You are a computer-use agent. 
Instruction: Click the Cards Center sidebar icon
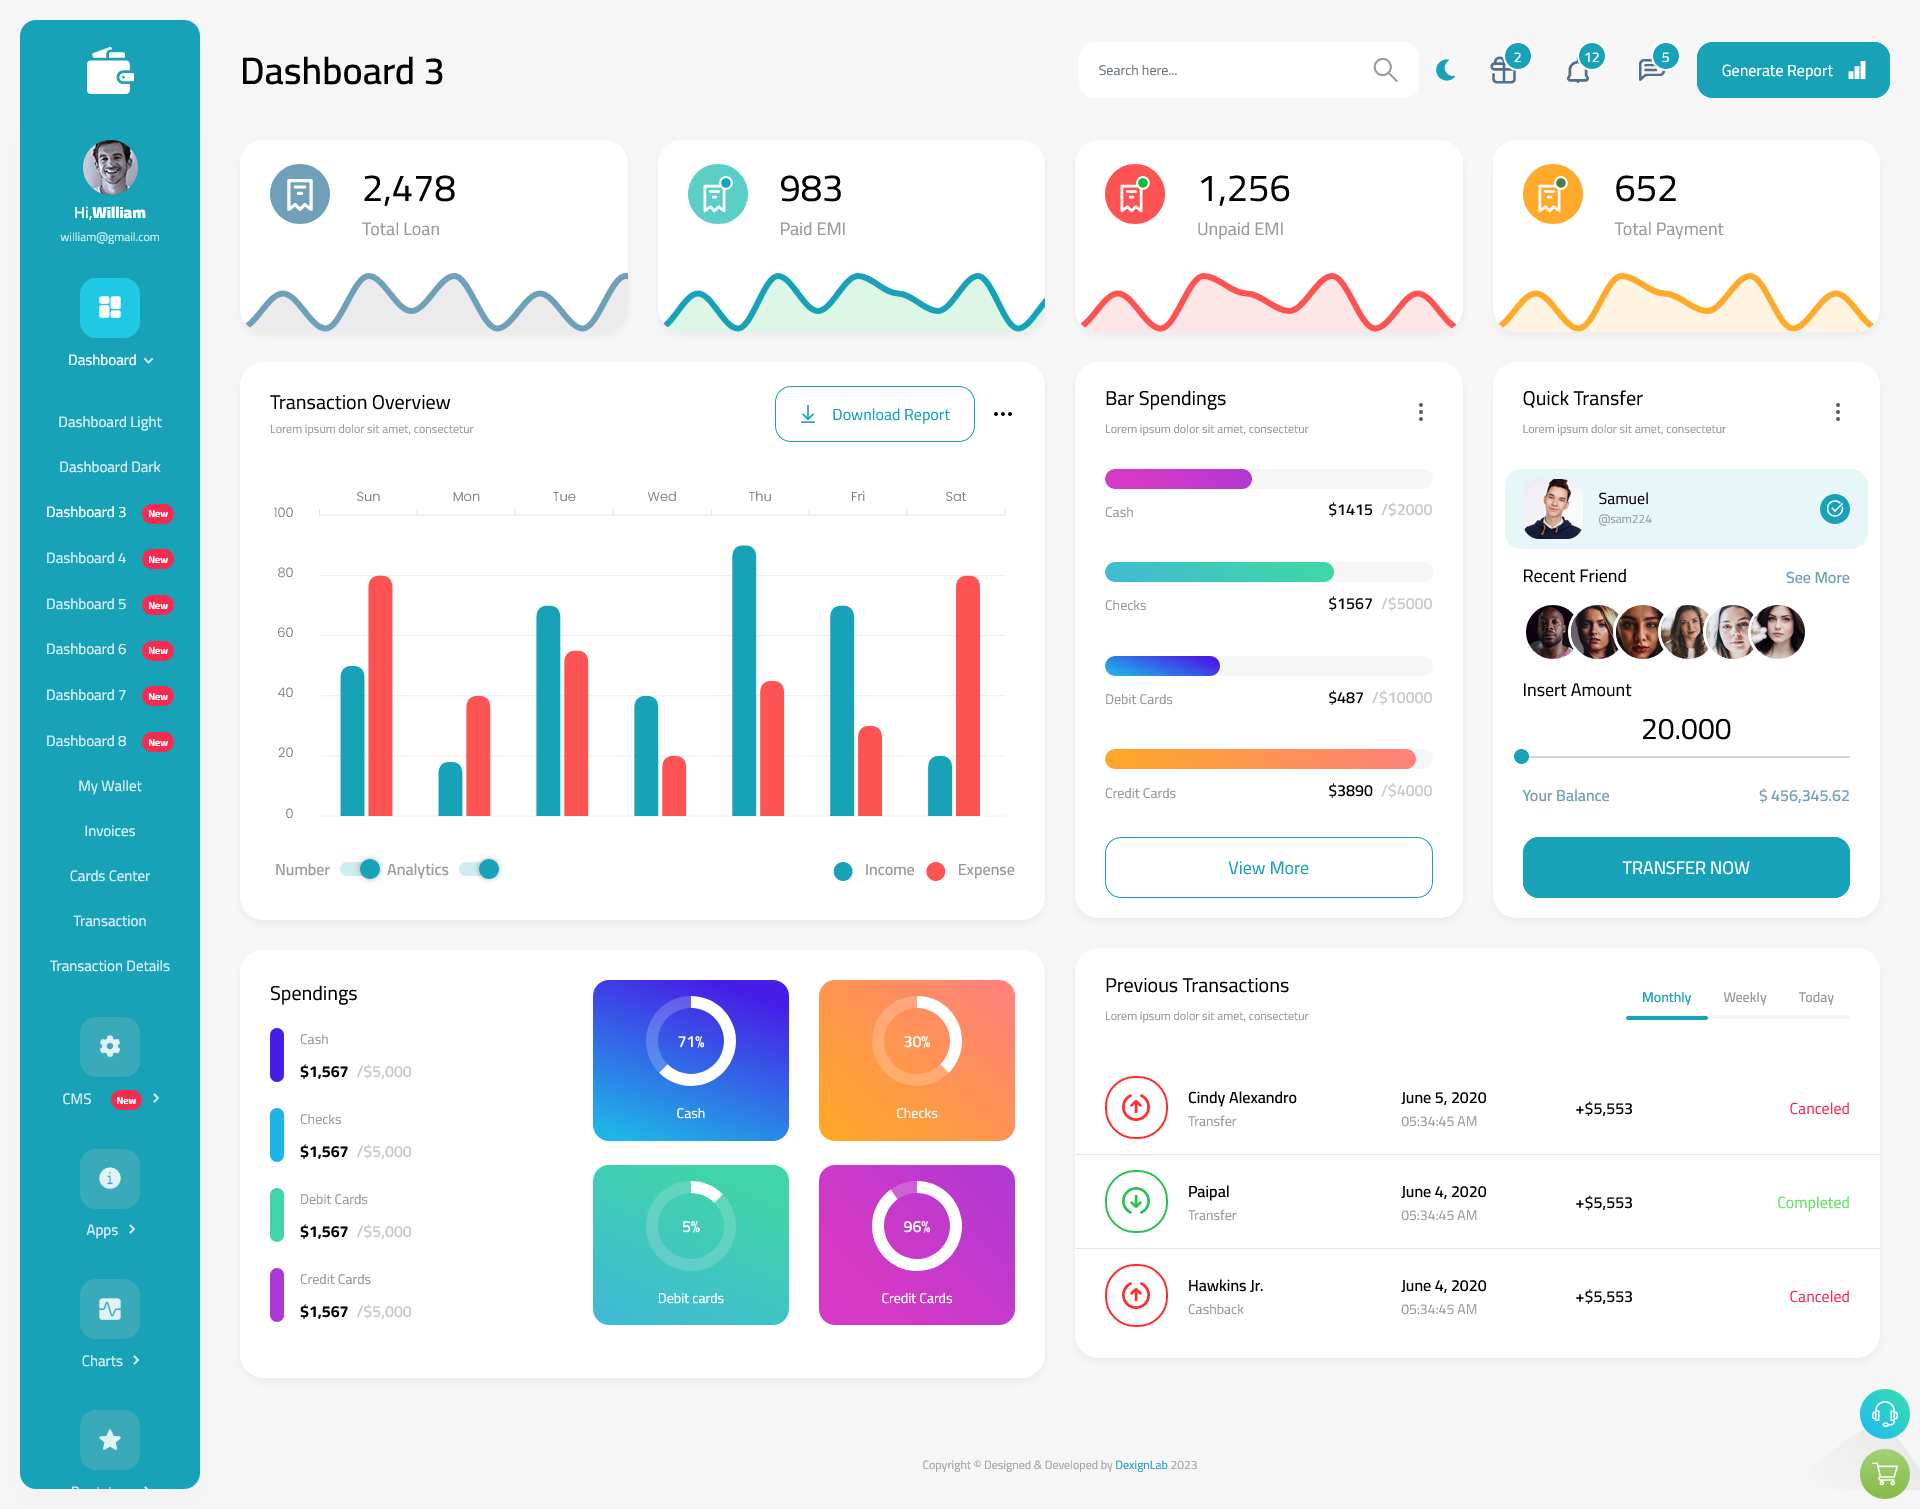click(108, 875)
